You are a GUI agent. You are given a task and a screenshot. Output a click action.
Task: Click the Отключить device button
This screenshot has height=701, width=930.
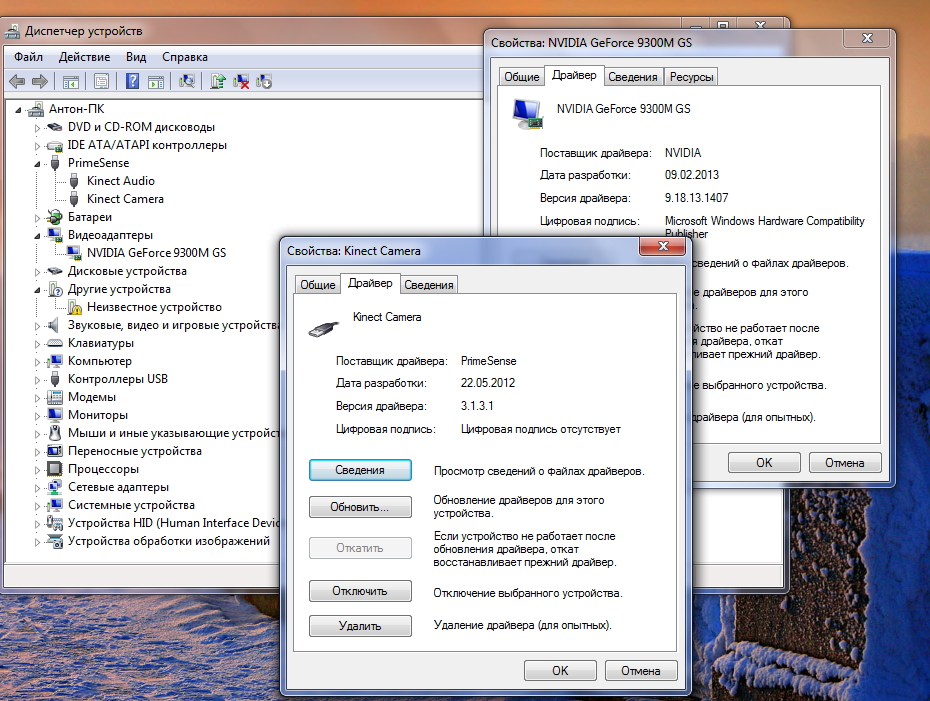360,591
